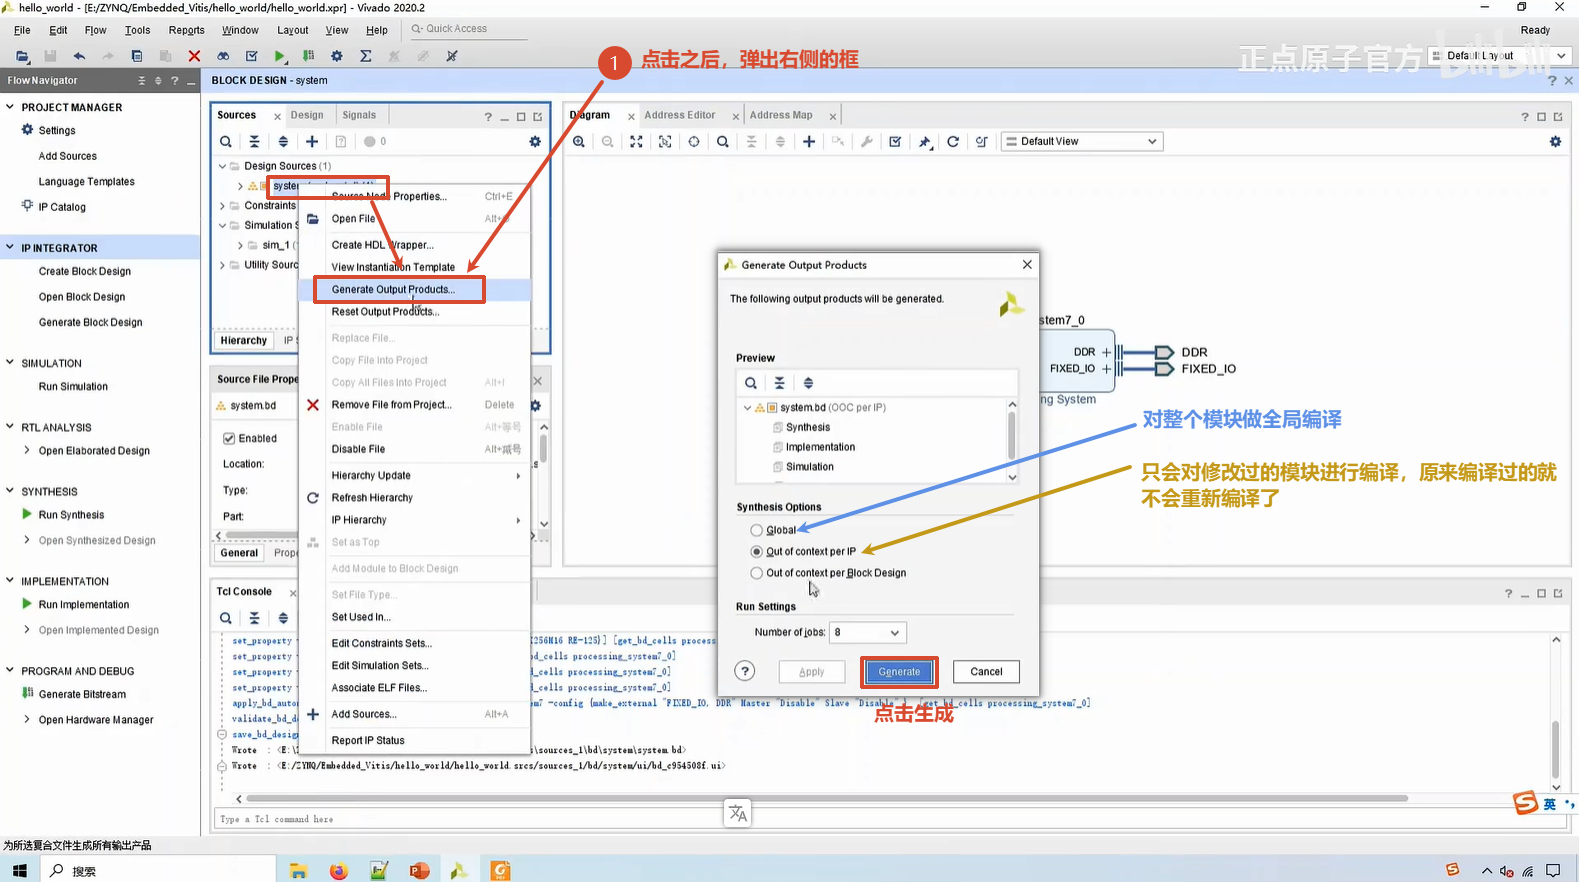This screenshot has height=882, width=1579.
Task: Click the Vivado icon in Windows taskbar
Action: click(x=459, y=871)
